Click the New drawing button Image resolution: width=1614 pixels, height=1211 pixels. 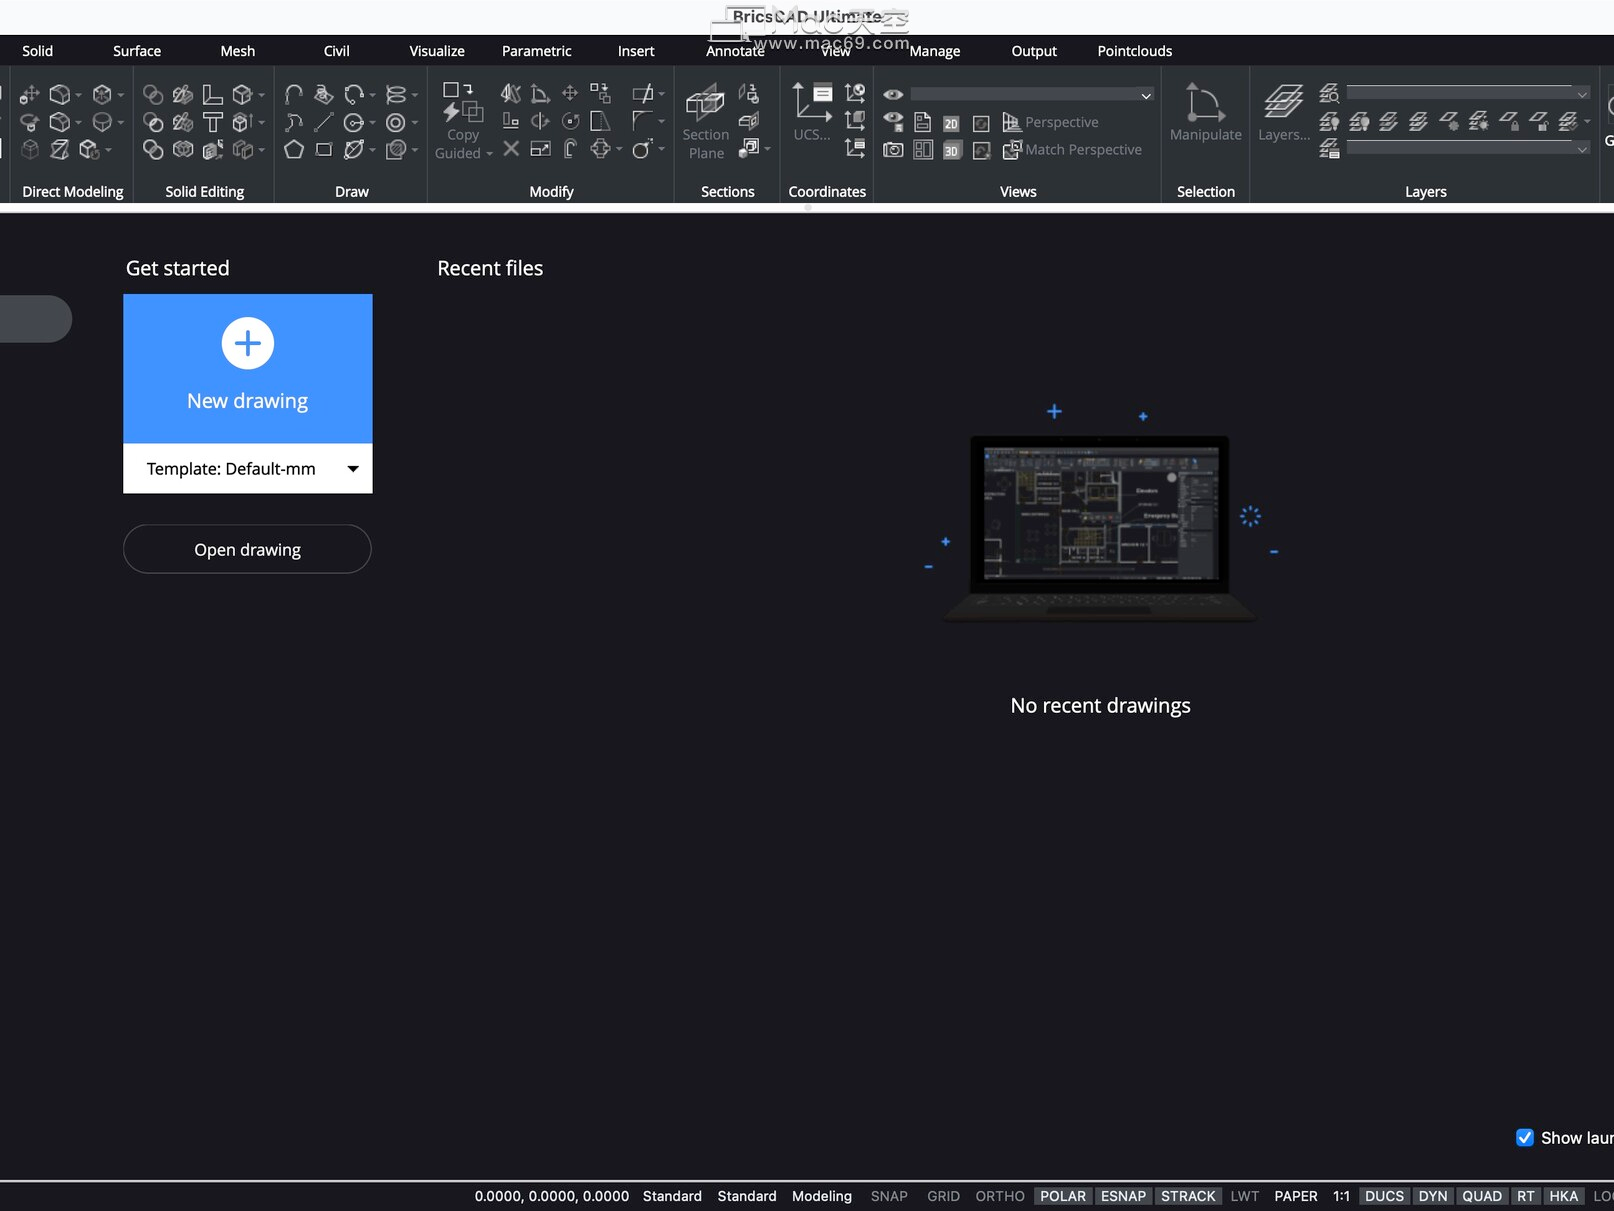click(247, 368)
